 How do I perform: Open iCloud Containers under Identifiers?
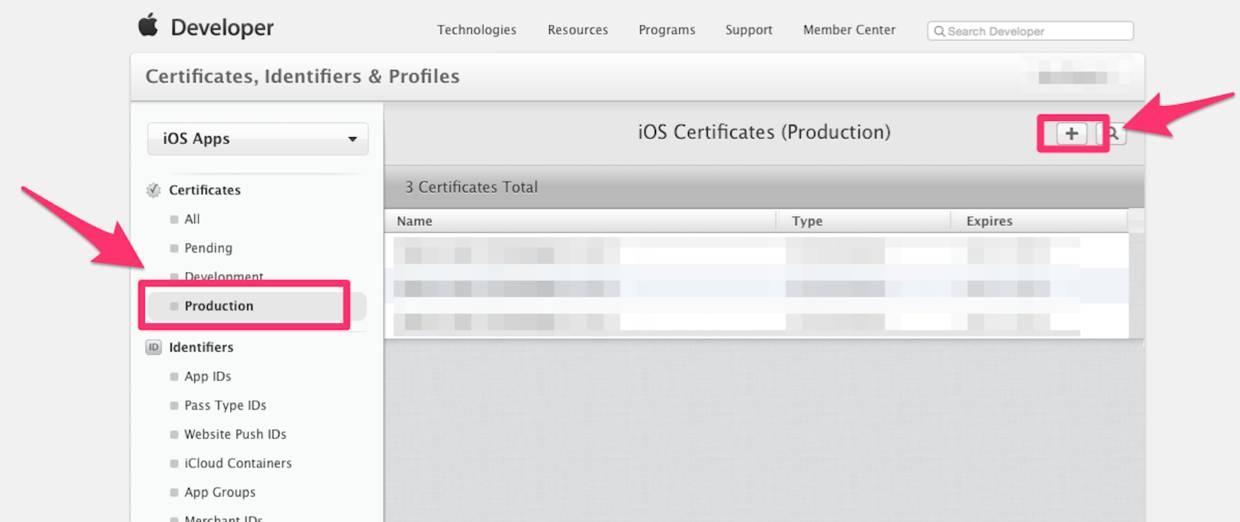[x=238, y=464]
